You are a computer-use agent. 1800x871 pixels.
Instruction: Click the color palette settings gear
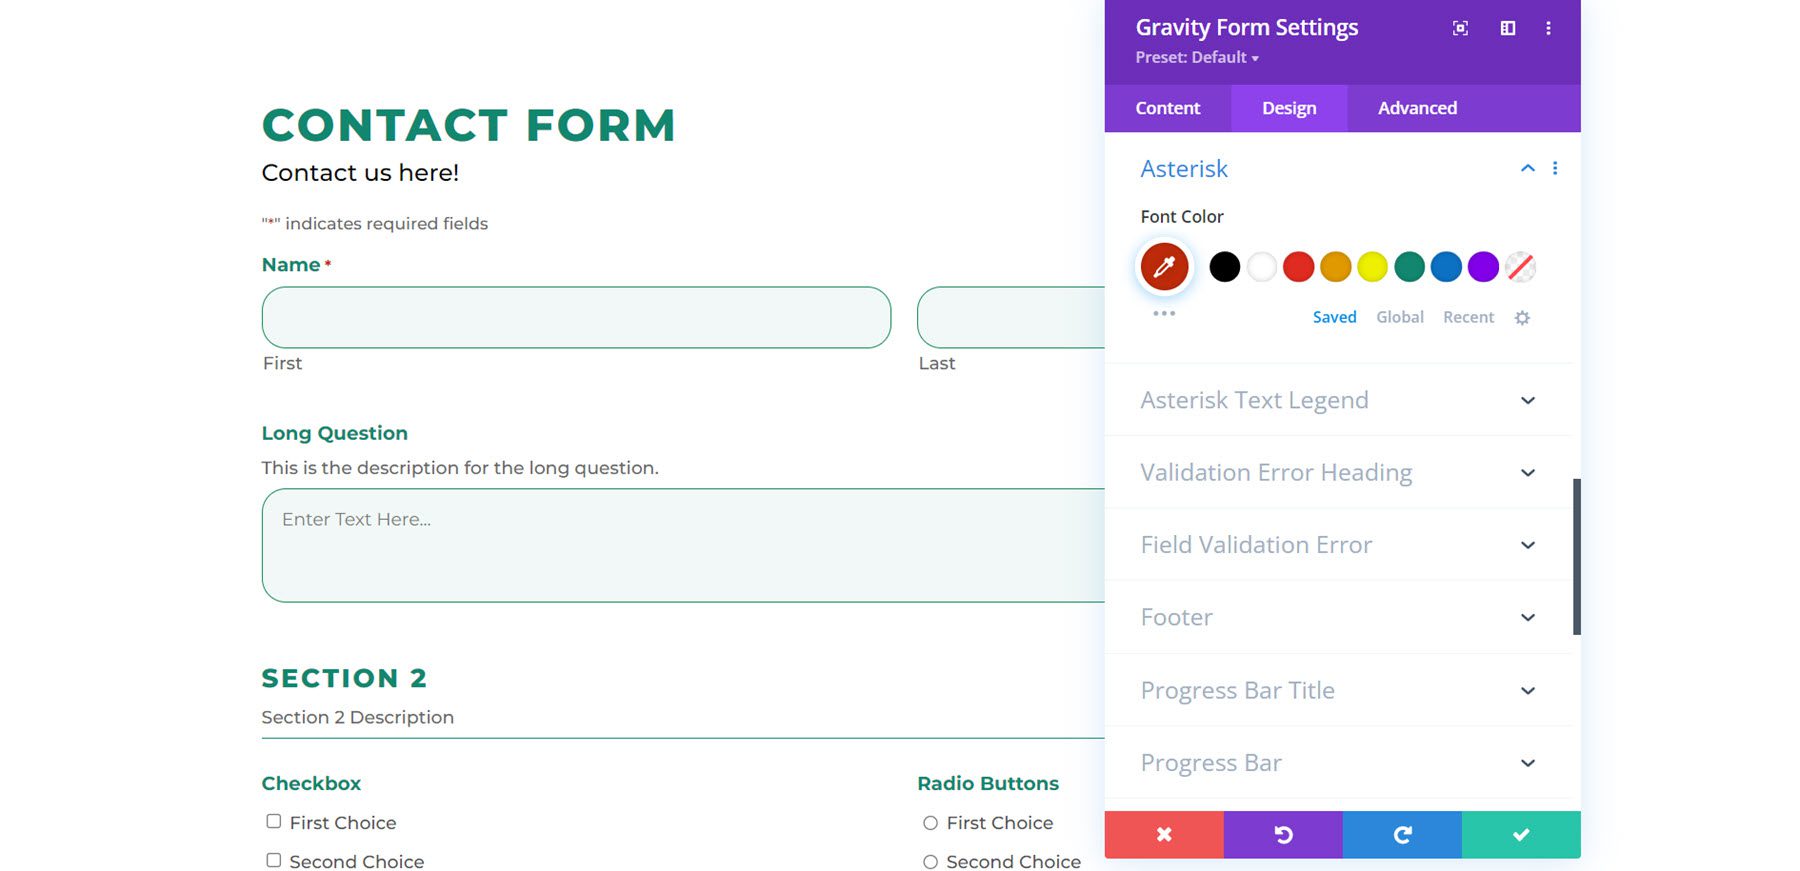pyautogui.click(x=1522, y=318)
